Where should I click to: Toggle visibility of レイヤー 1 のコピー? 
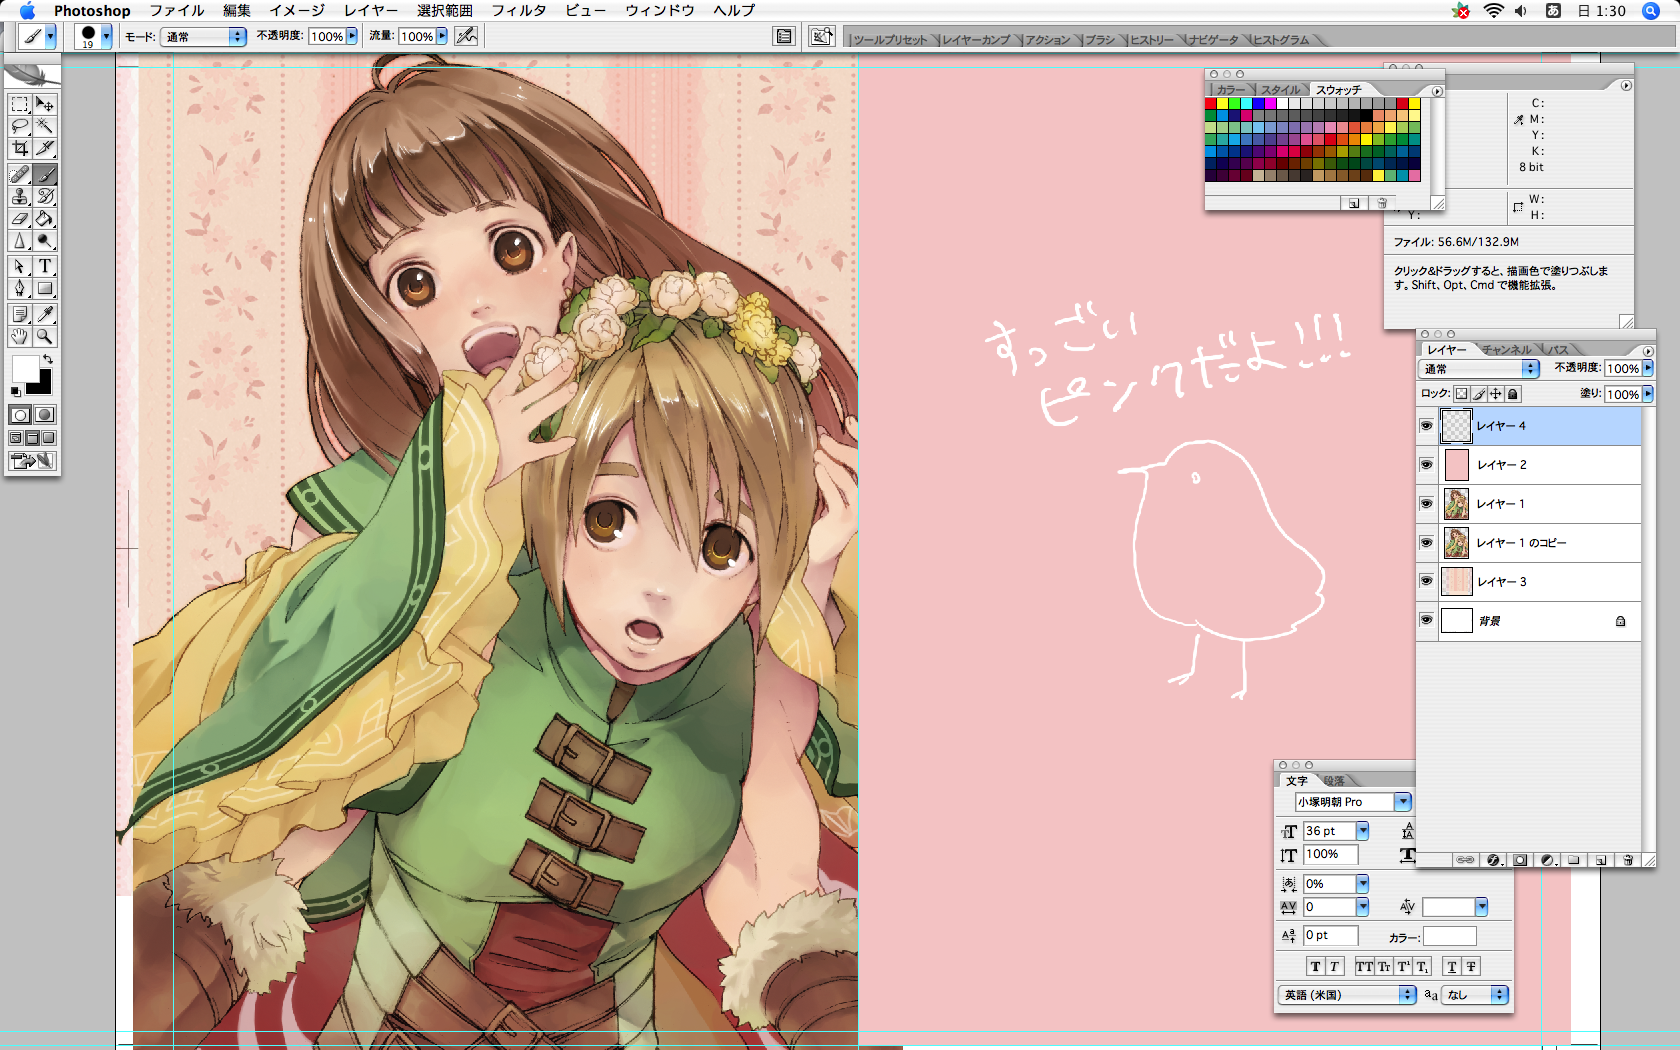[1426, 542]
